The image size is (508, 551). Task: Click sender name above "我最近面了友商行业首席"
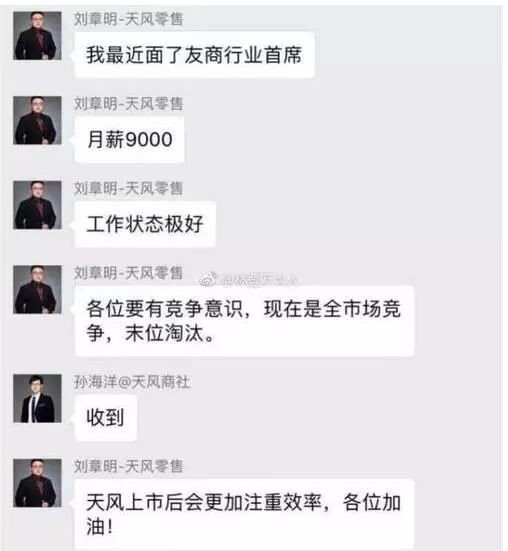(x=128, y=19)
